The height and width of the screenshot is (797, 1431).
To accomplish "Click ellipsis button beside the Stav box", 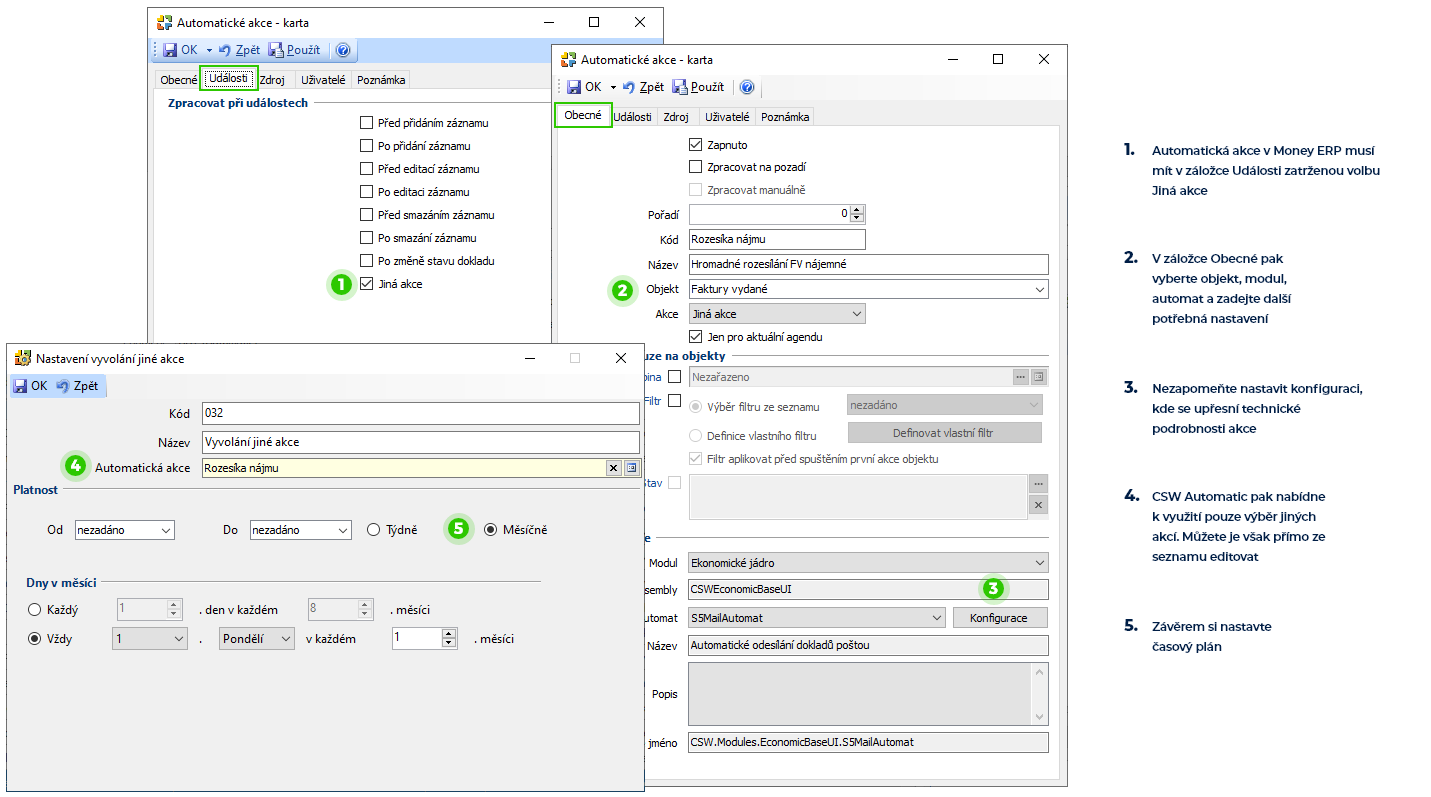I will 1038,483.
